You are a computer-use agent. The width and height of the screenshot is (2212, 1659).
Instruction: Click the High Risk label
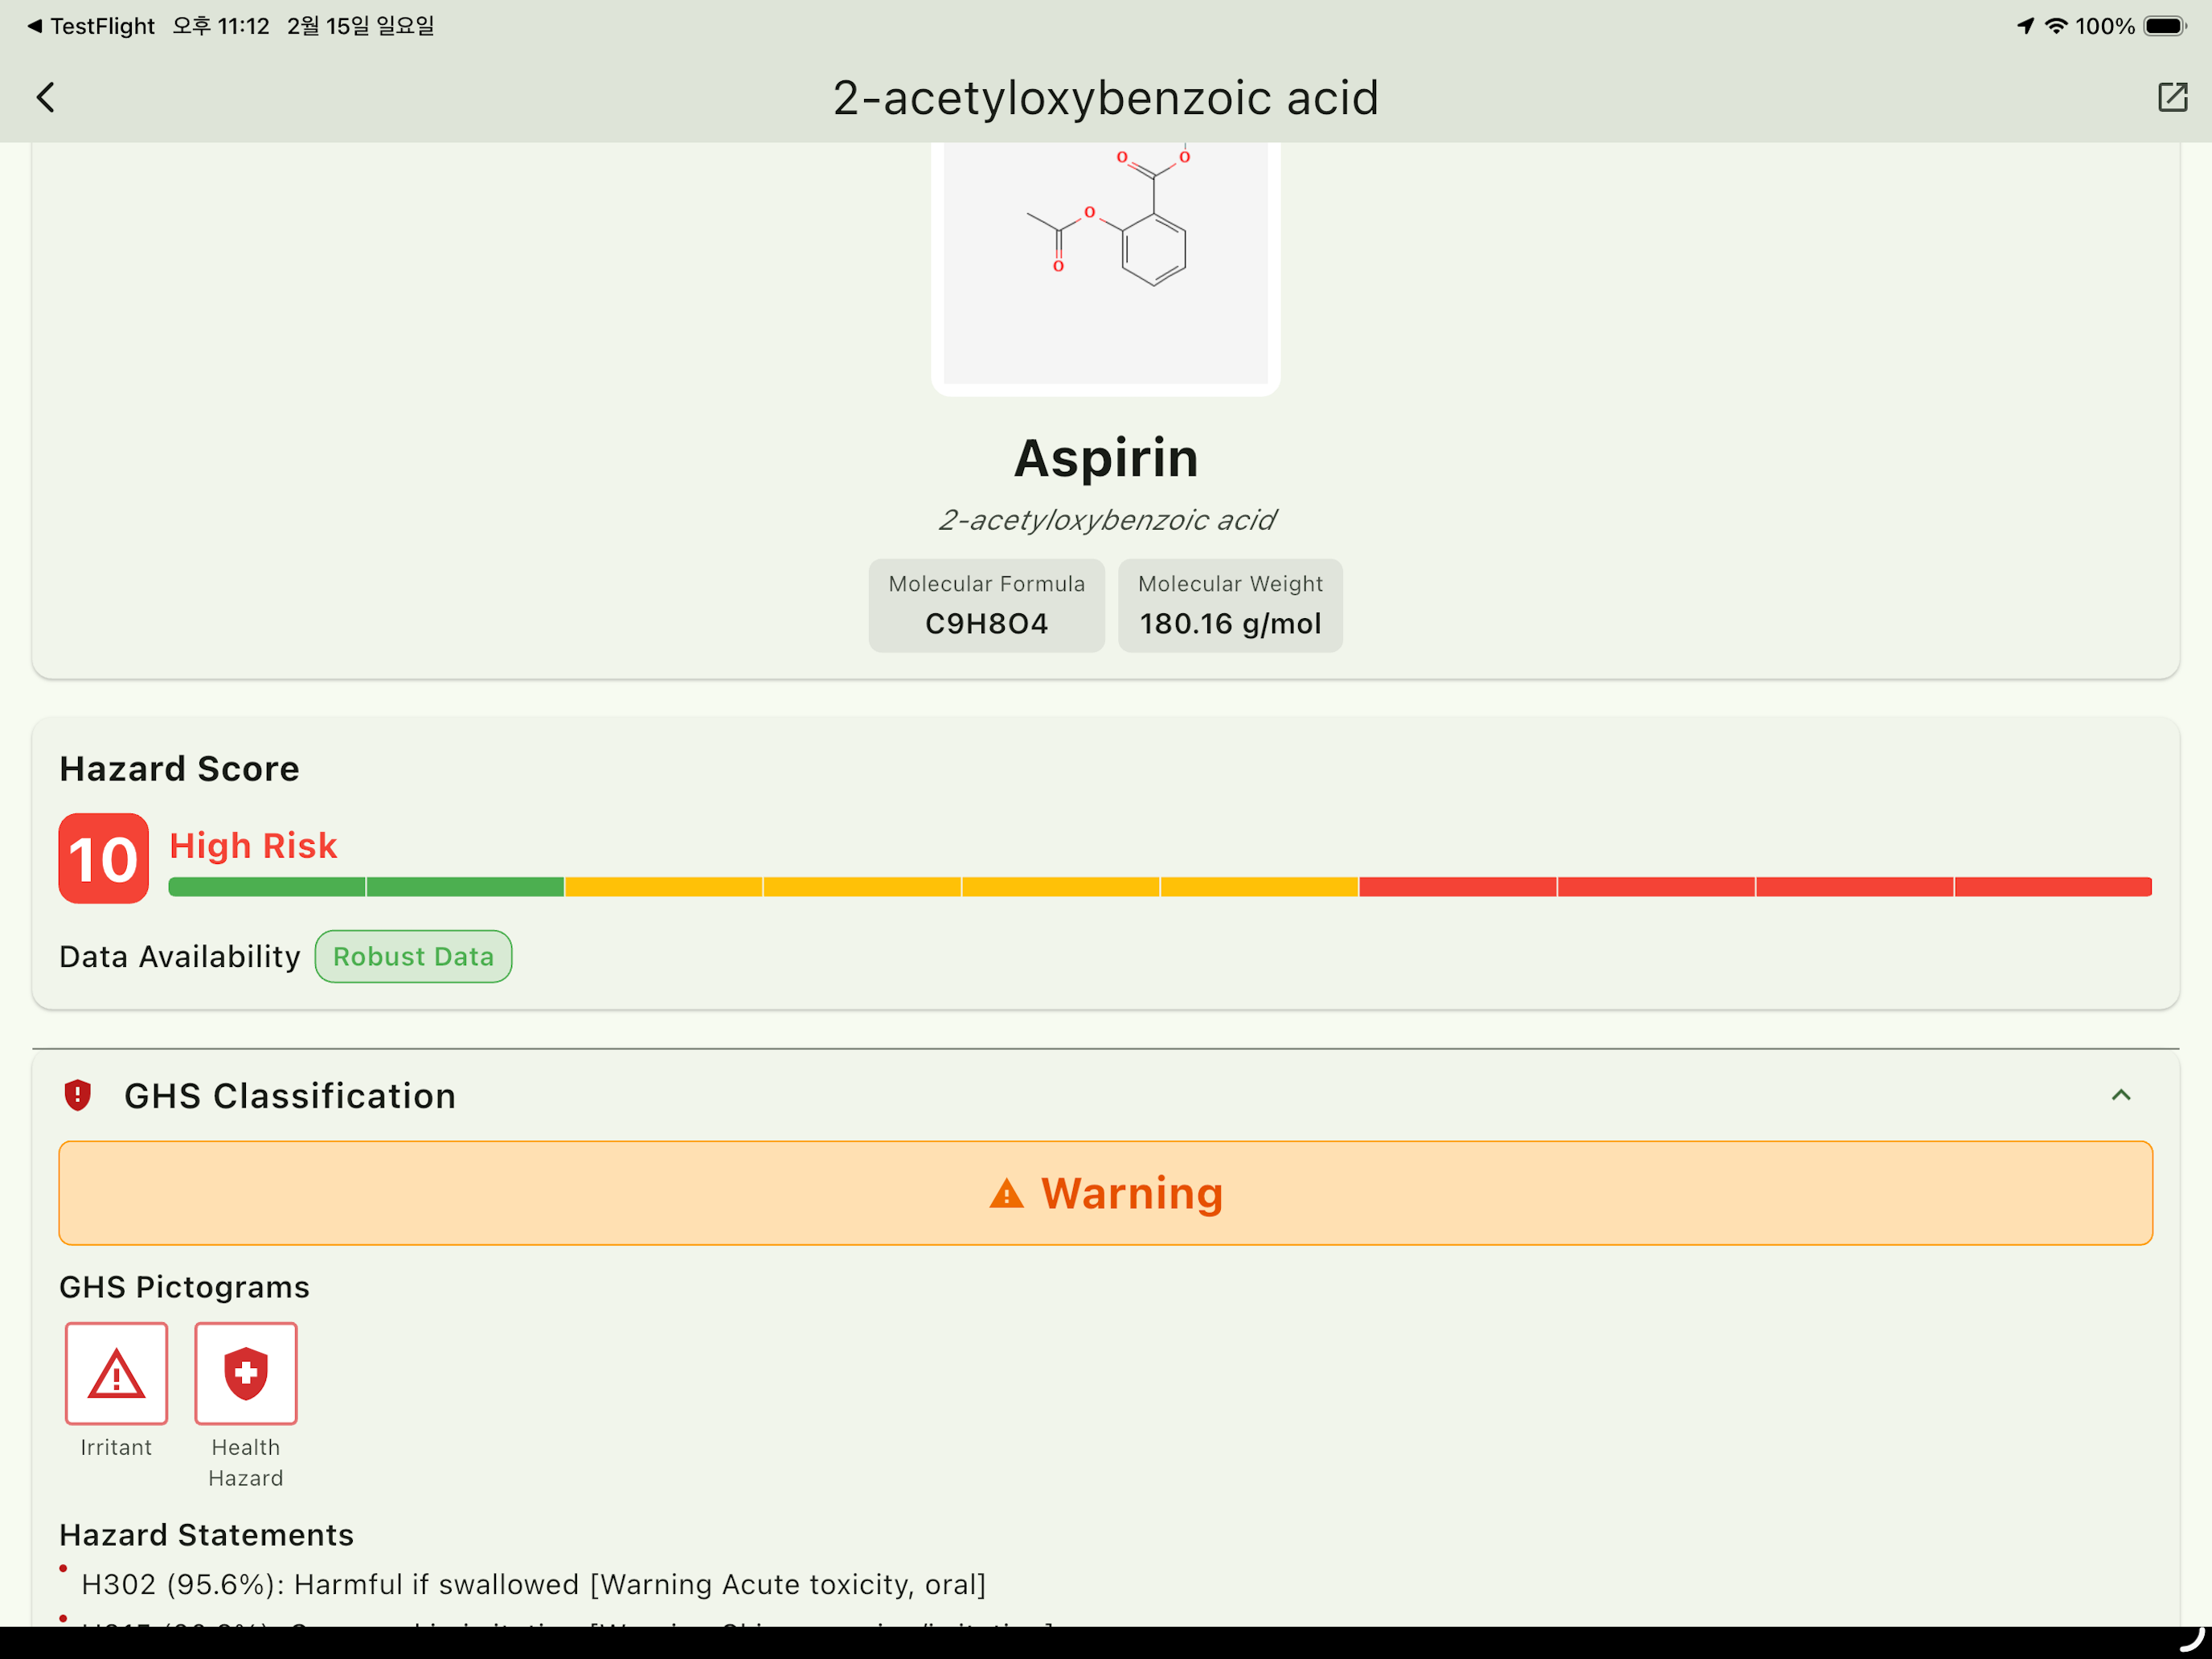253,846
